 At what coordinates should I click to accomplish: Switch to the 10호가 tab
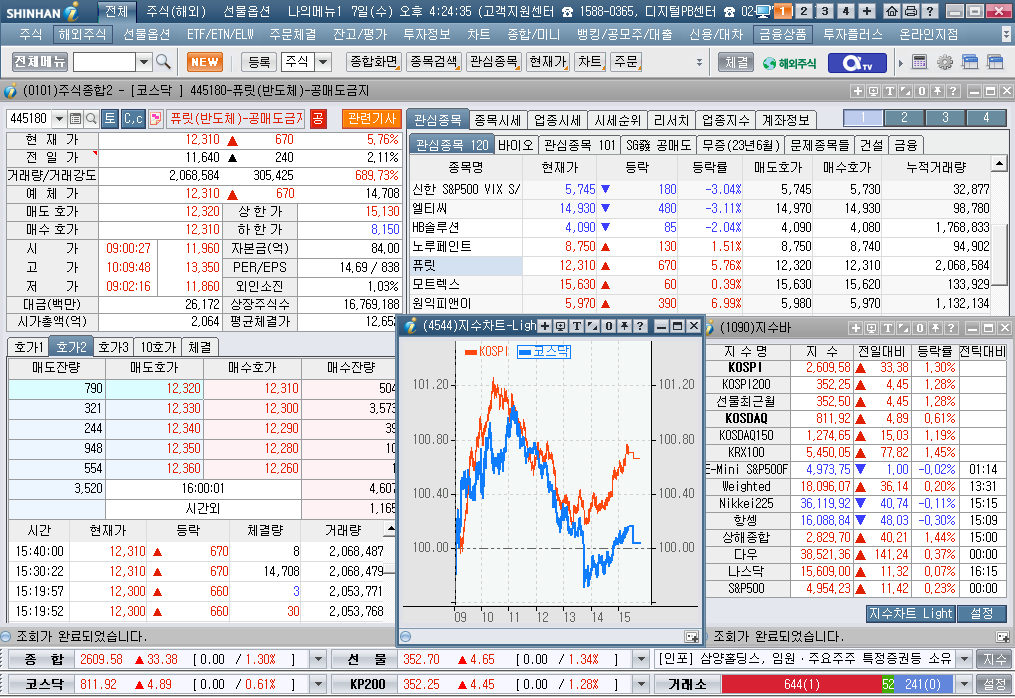(158, 347)
